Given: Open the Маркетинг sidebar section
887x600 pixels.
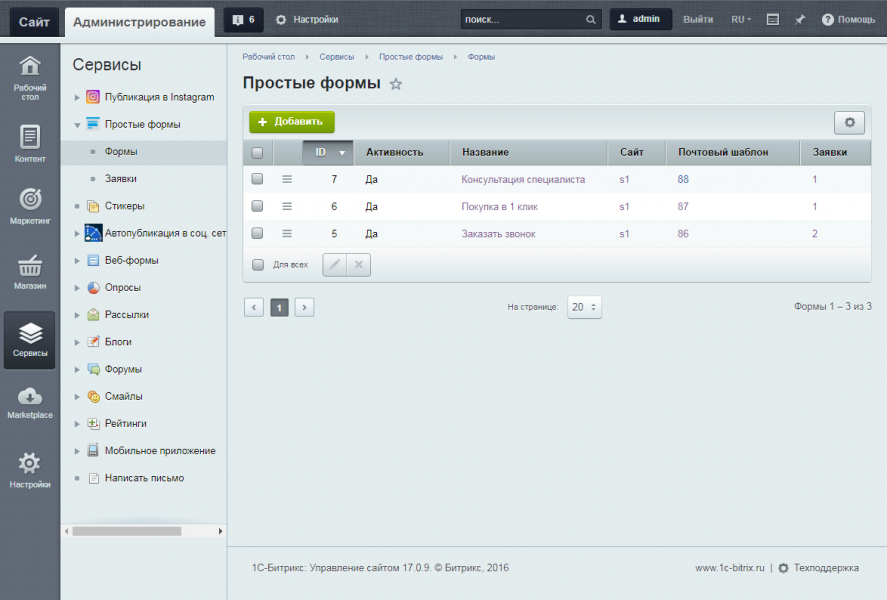Looking at the screenshot, I should [30, 206].
